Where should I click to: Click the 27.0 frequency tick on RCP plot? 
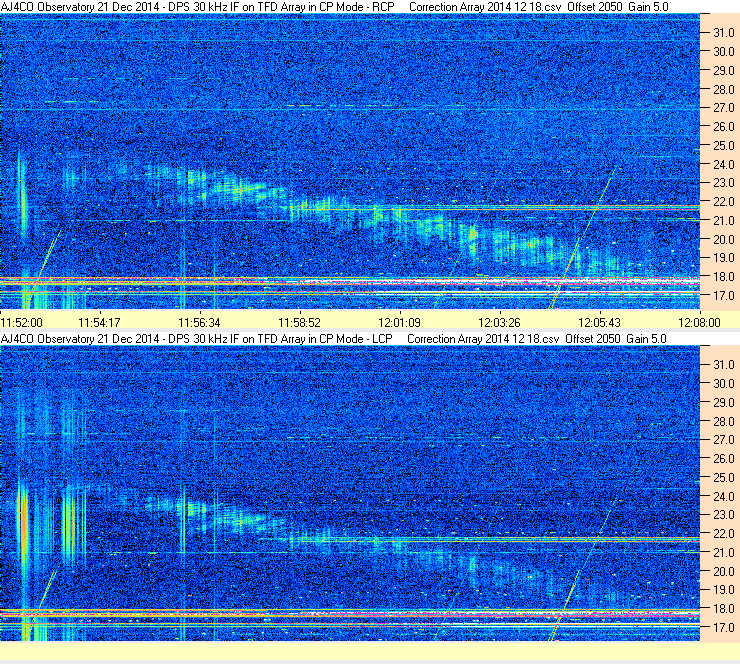(723, 108)
